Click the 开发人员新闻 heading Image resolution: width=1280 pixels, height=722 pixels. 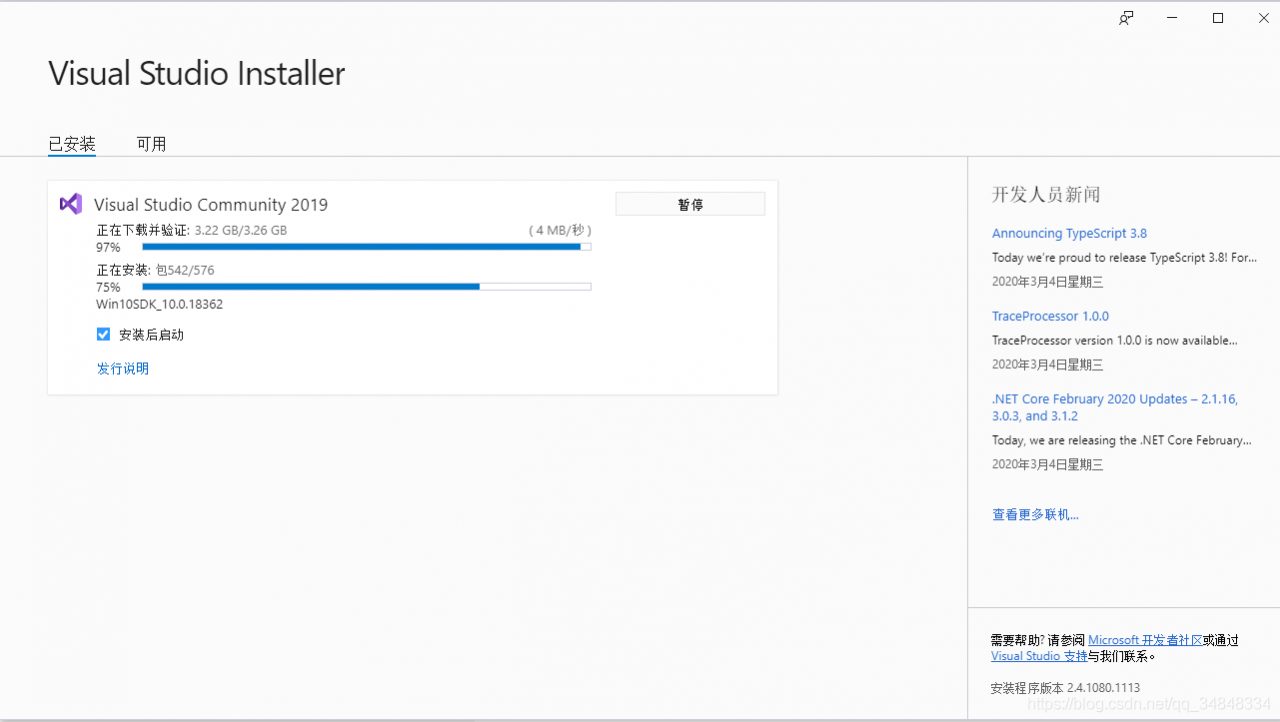1046,194
